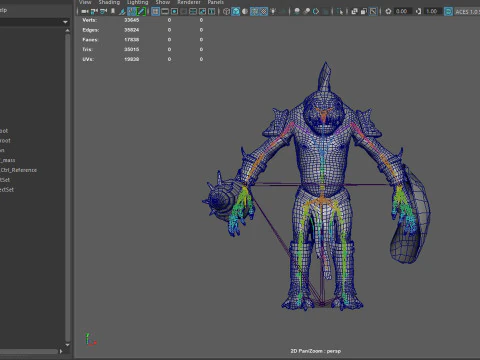Click the bookmarks icon in panel toolbar
Image resolution: width=480 pixels, height=360 pixels.
113,11
